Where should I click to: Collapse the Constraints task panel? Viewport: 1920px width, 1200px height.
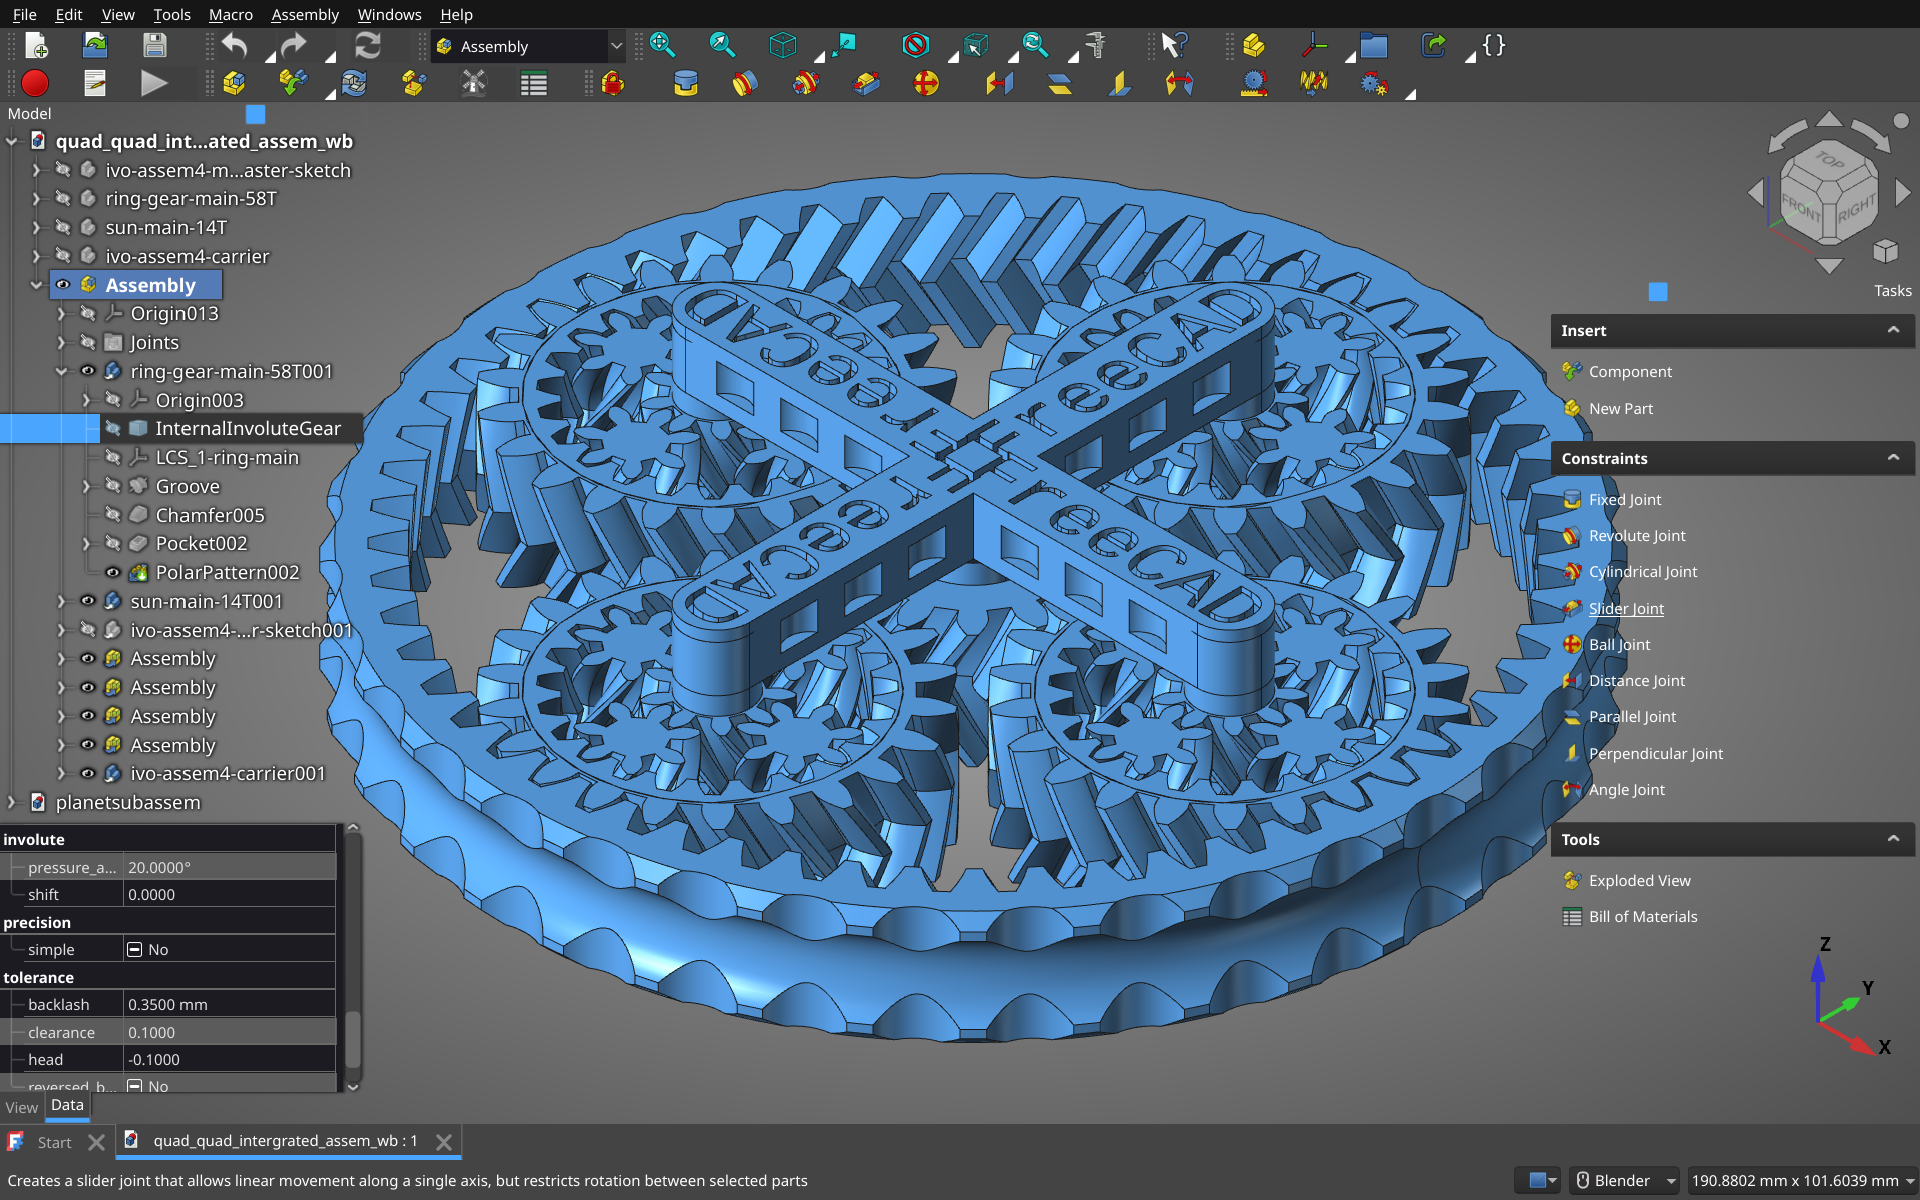pyautogui.click(x=1893, y=458)
